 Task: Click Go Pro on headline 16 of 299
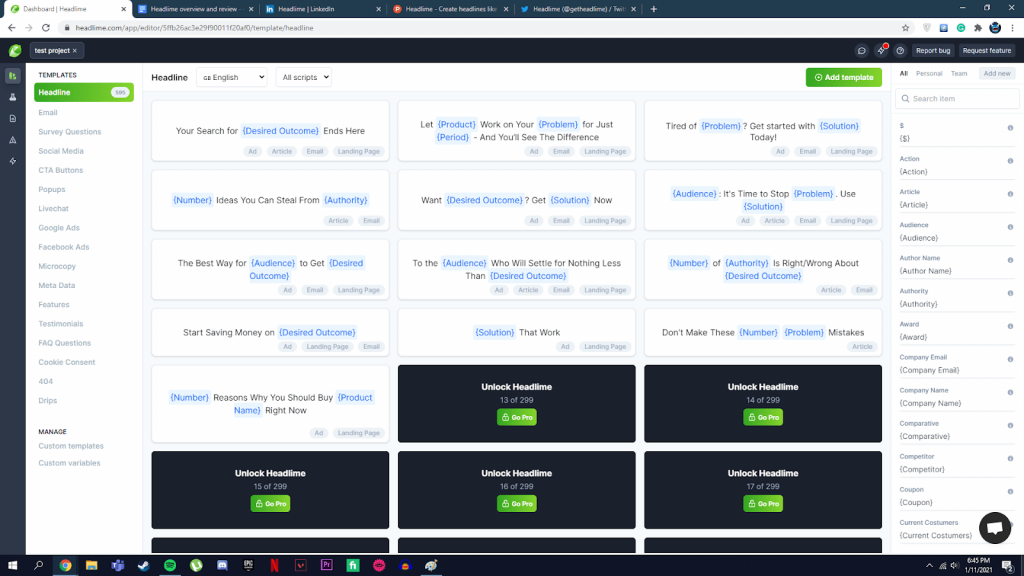[x=517, y=504]
